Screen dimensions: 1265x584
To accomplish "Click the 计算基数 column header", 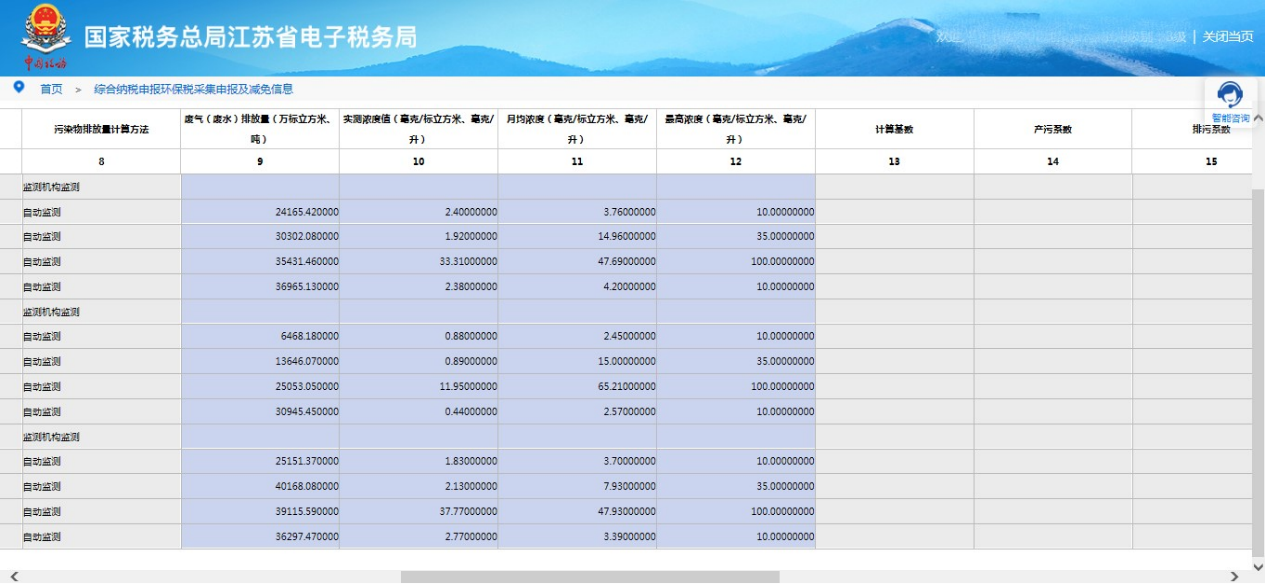I will [894, 130].
